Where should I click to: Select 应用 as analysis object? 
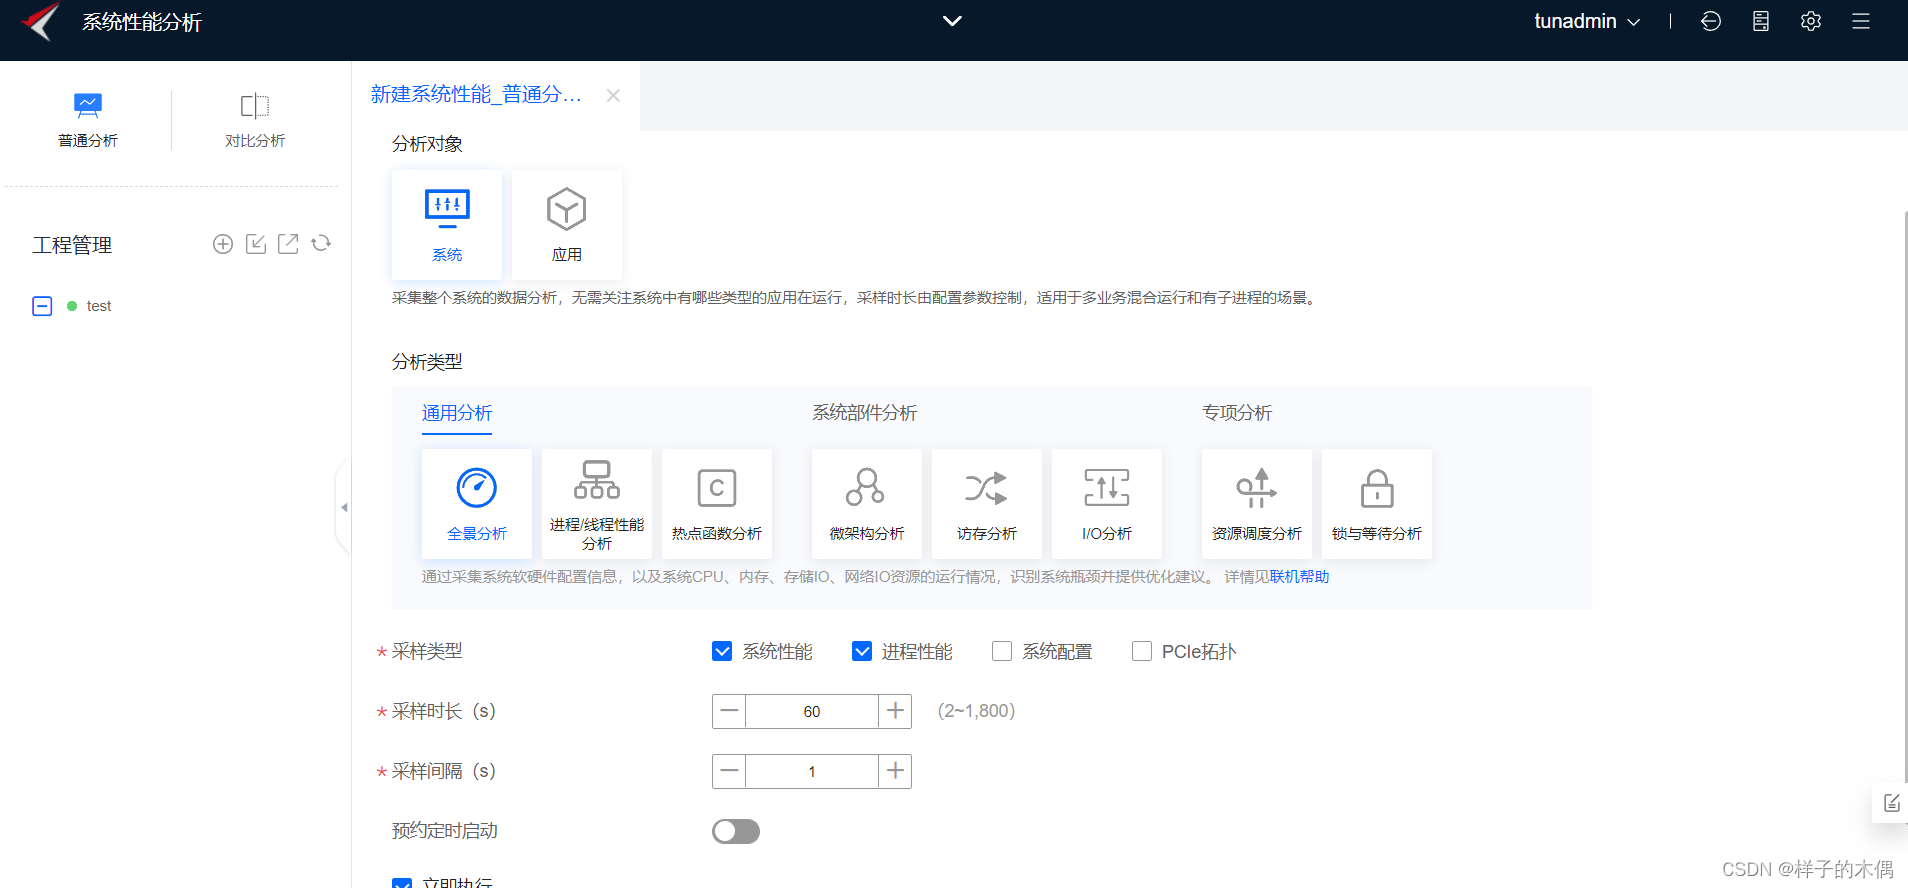567,225
